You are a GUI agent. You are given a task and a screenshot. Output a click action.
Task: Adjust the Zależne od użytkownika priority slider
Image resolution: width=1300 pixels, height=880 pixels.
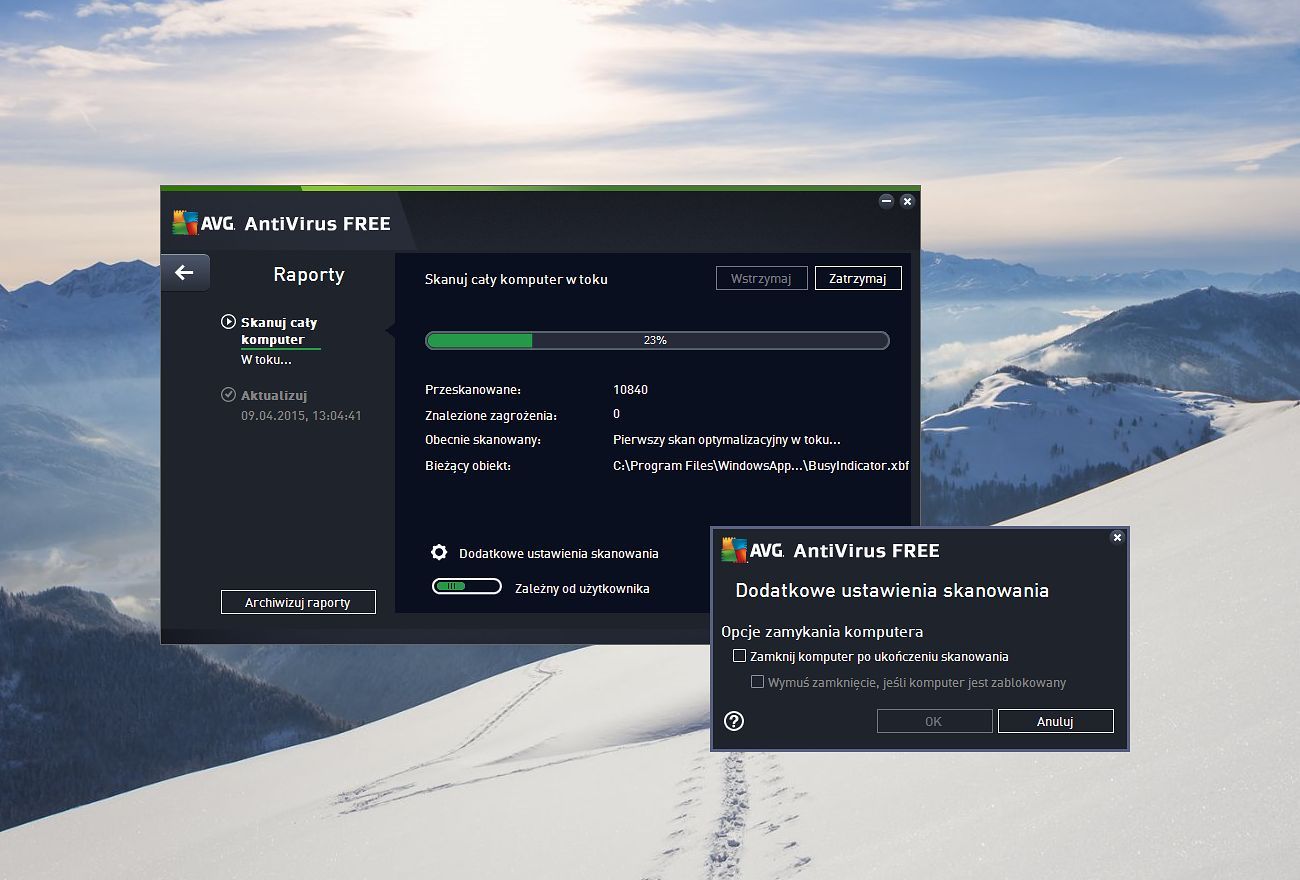(x=467, y=585)
